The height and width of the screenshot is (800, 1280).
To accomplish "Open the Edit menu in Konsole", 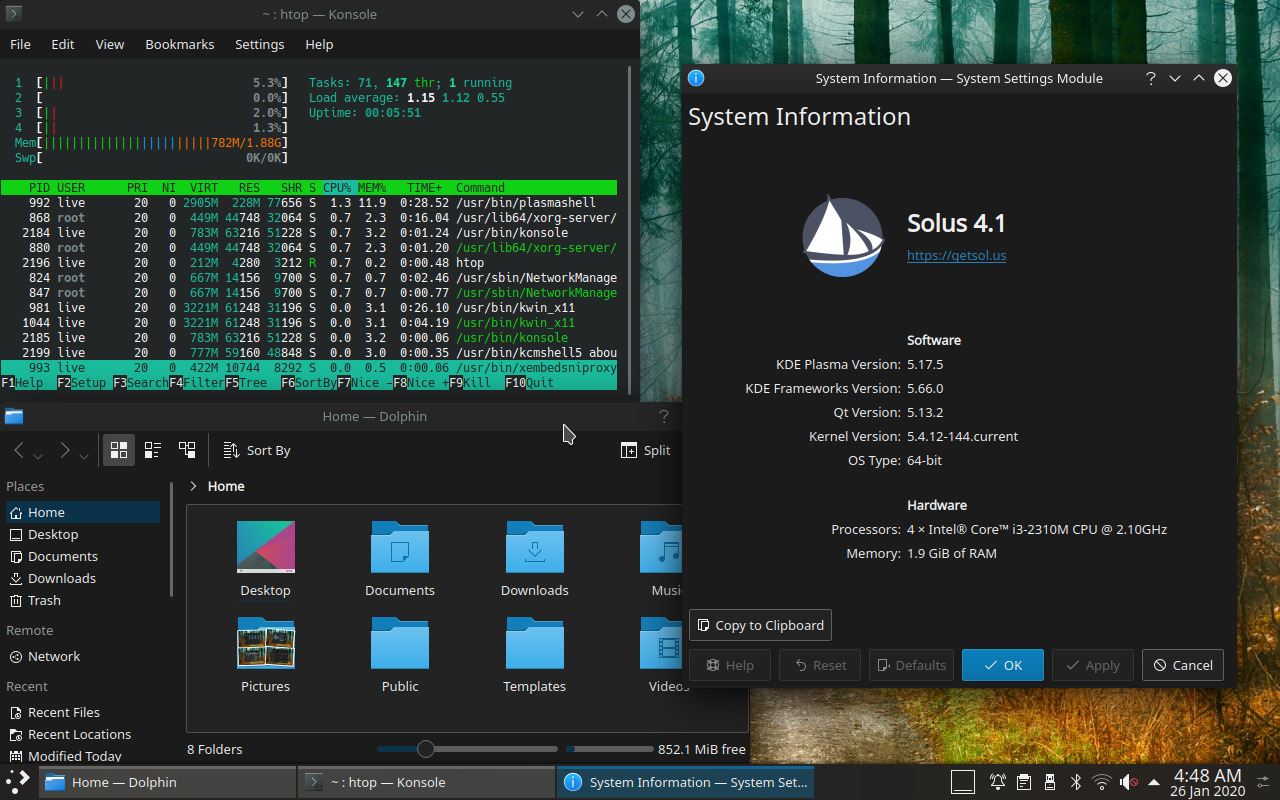I will coord(63,44).
